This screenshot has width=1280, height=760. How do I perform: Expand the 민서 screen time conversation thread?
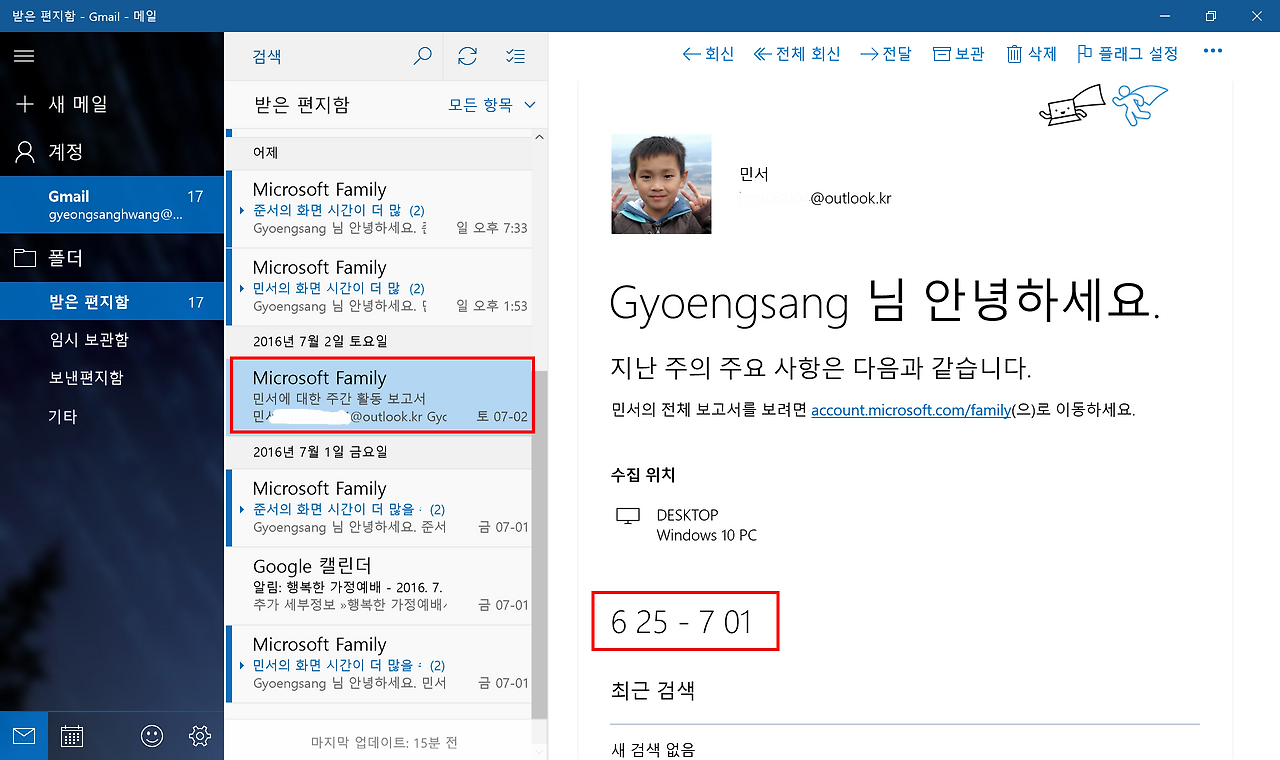(x=240, y=287)
